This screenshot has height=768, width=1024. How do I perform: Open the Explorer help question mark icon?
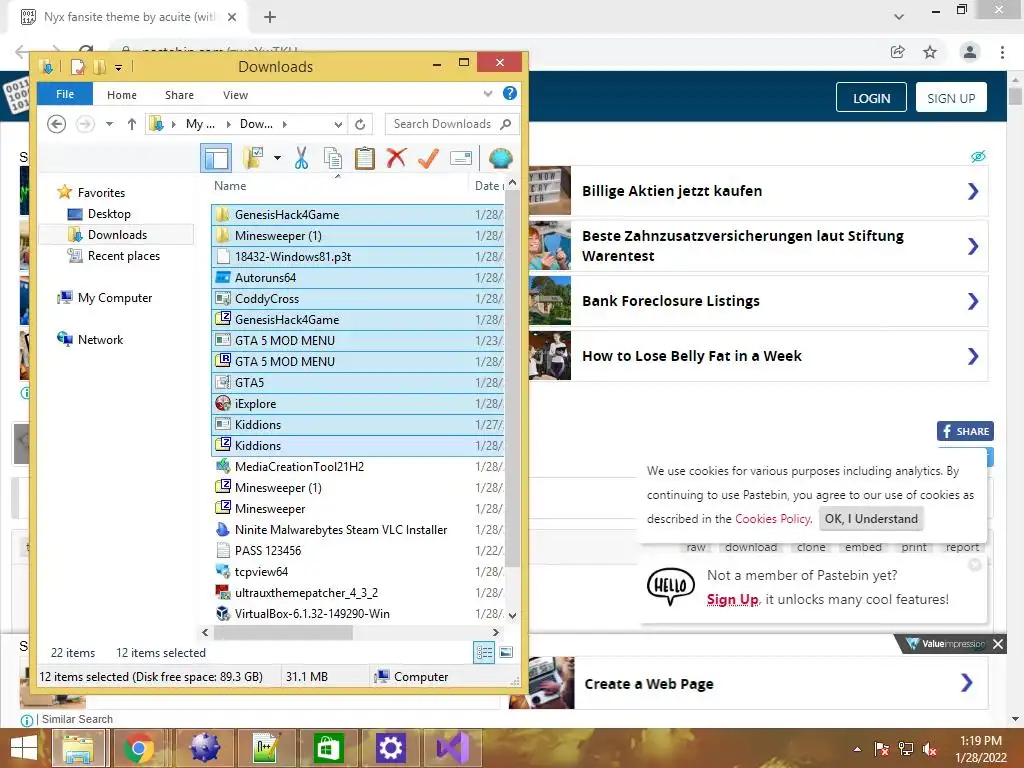[510, 93]
